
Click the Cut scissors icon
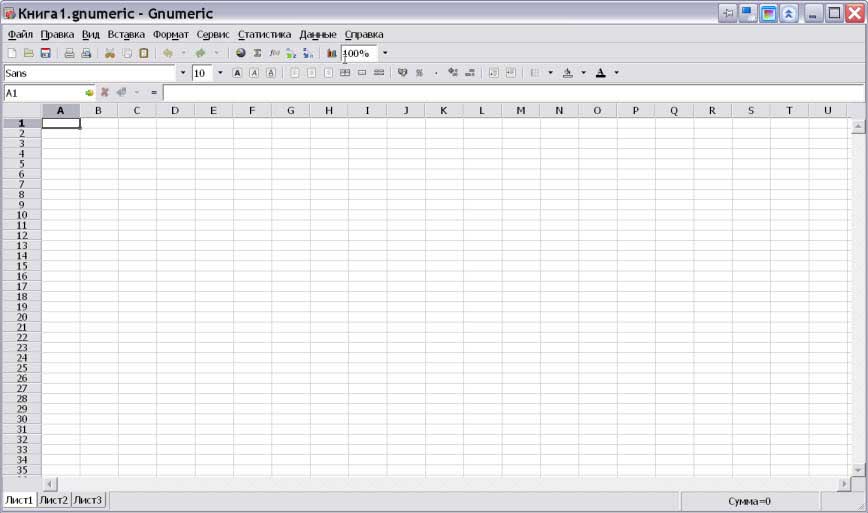click(x=110, y=53)
